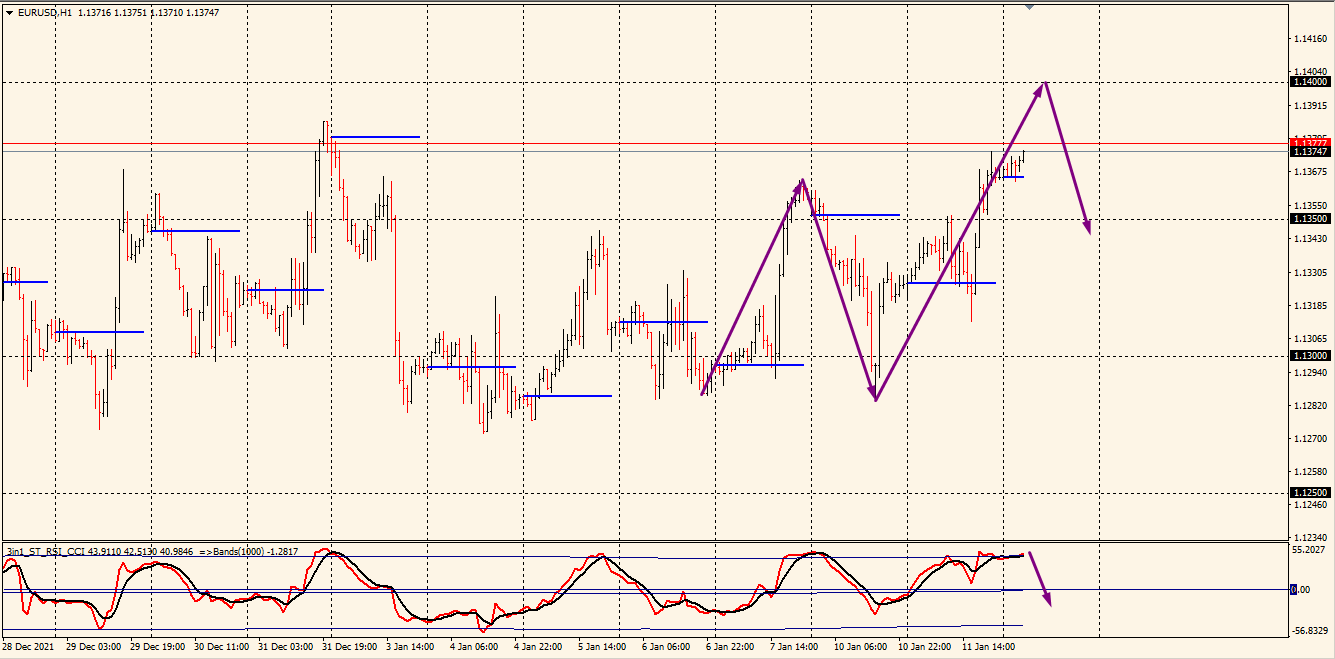Open the EURUSD,H1 chart dropdown arrow
1335x659 pixels.
tap(10, 13)
